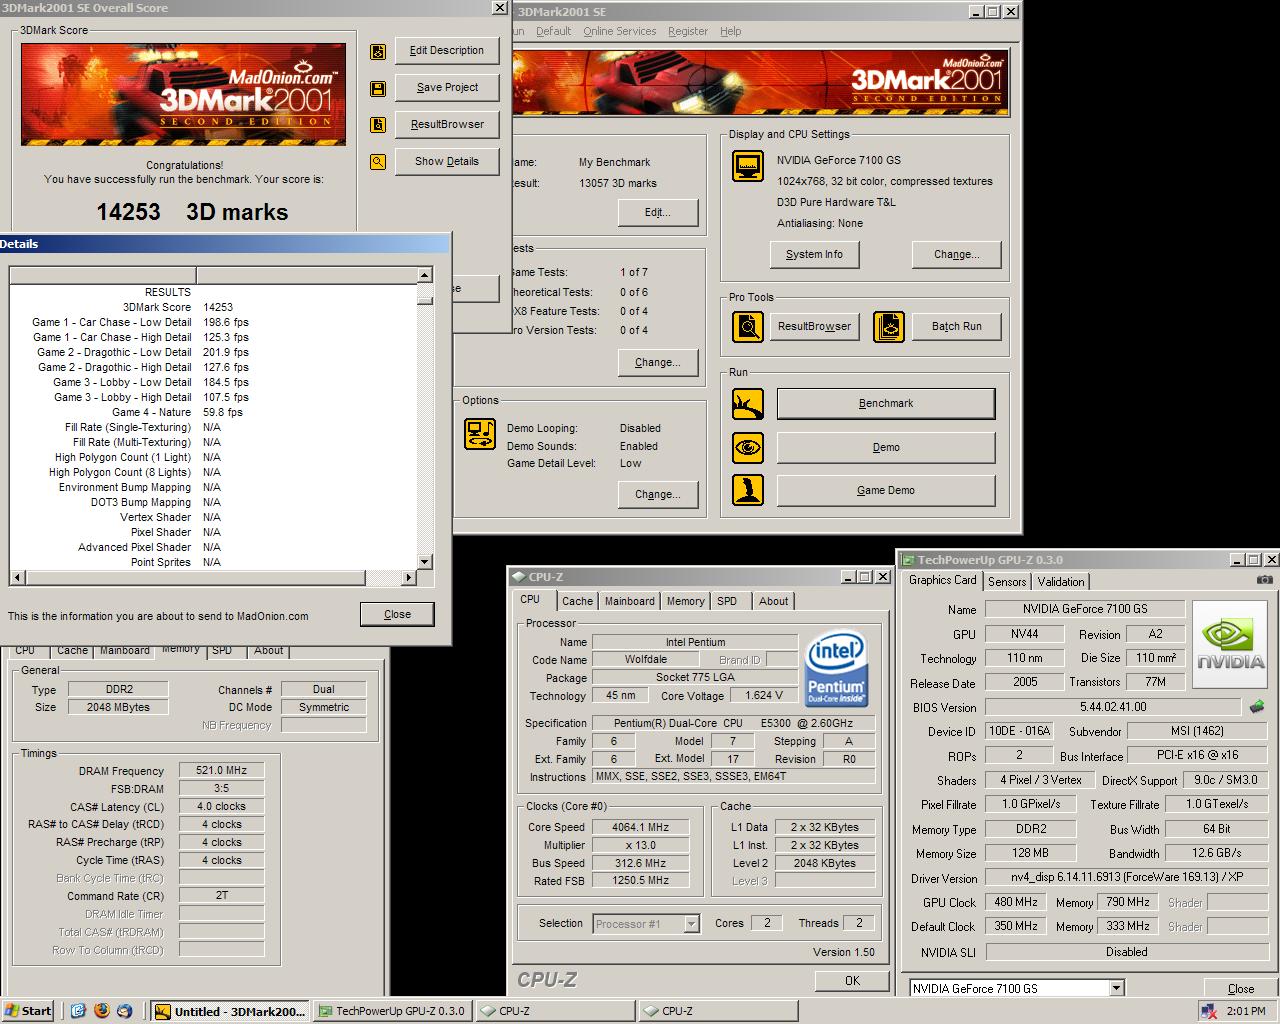Image resolution: width=1280 pixels, height=1024 pixels.
Task: Click the taskbar clock showing 2:01 PM
Action: (1246, 1011)
